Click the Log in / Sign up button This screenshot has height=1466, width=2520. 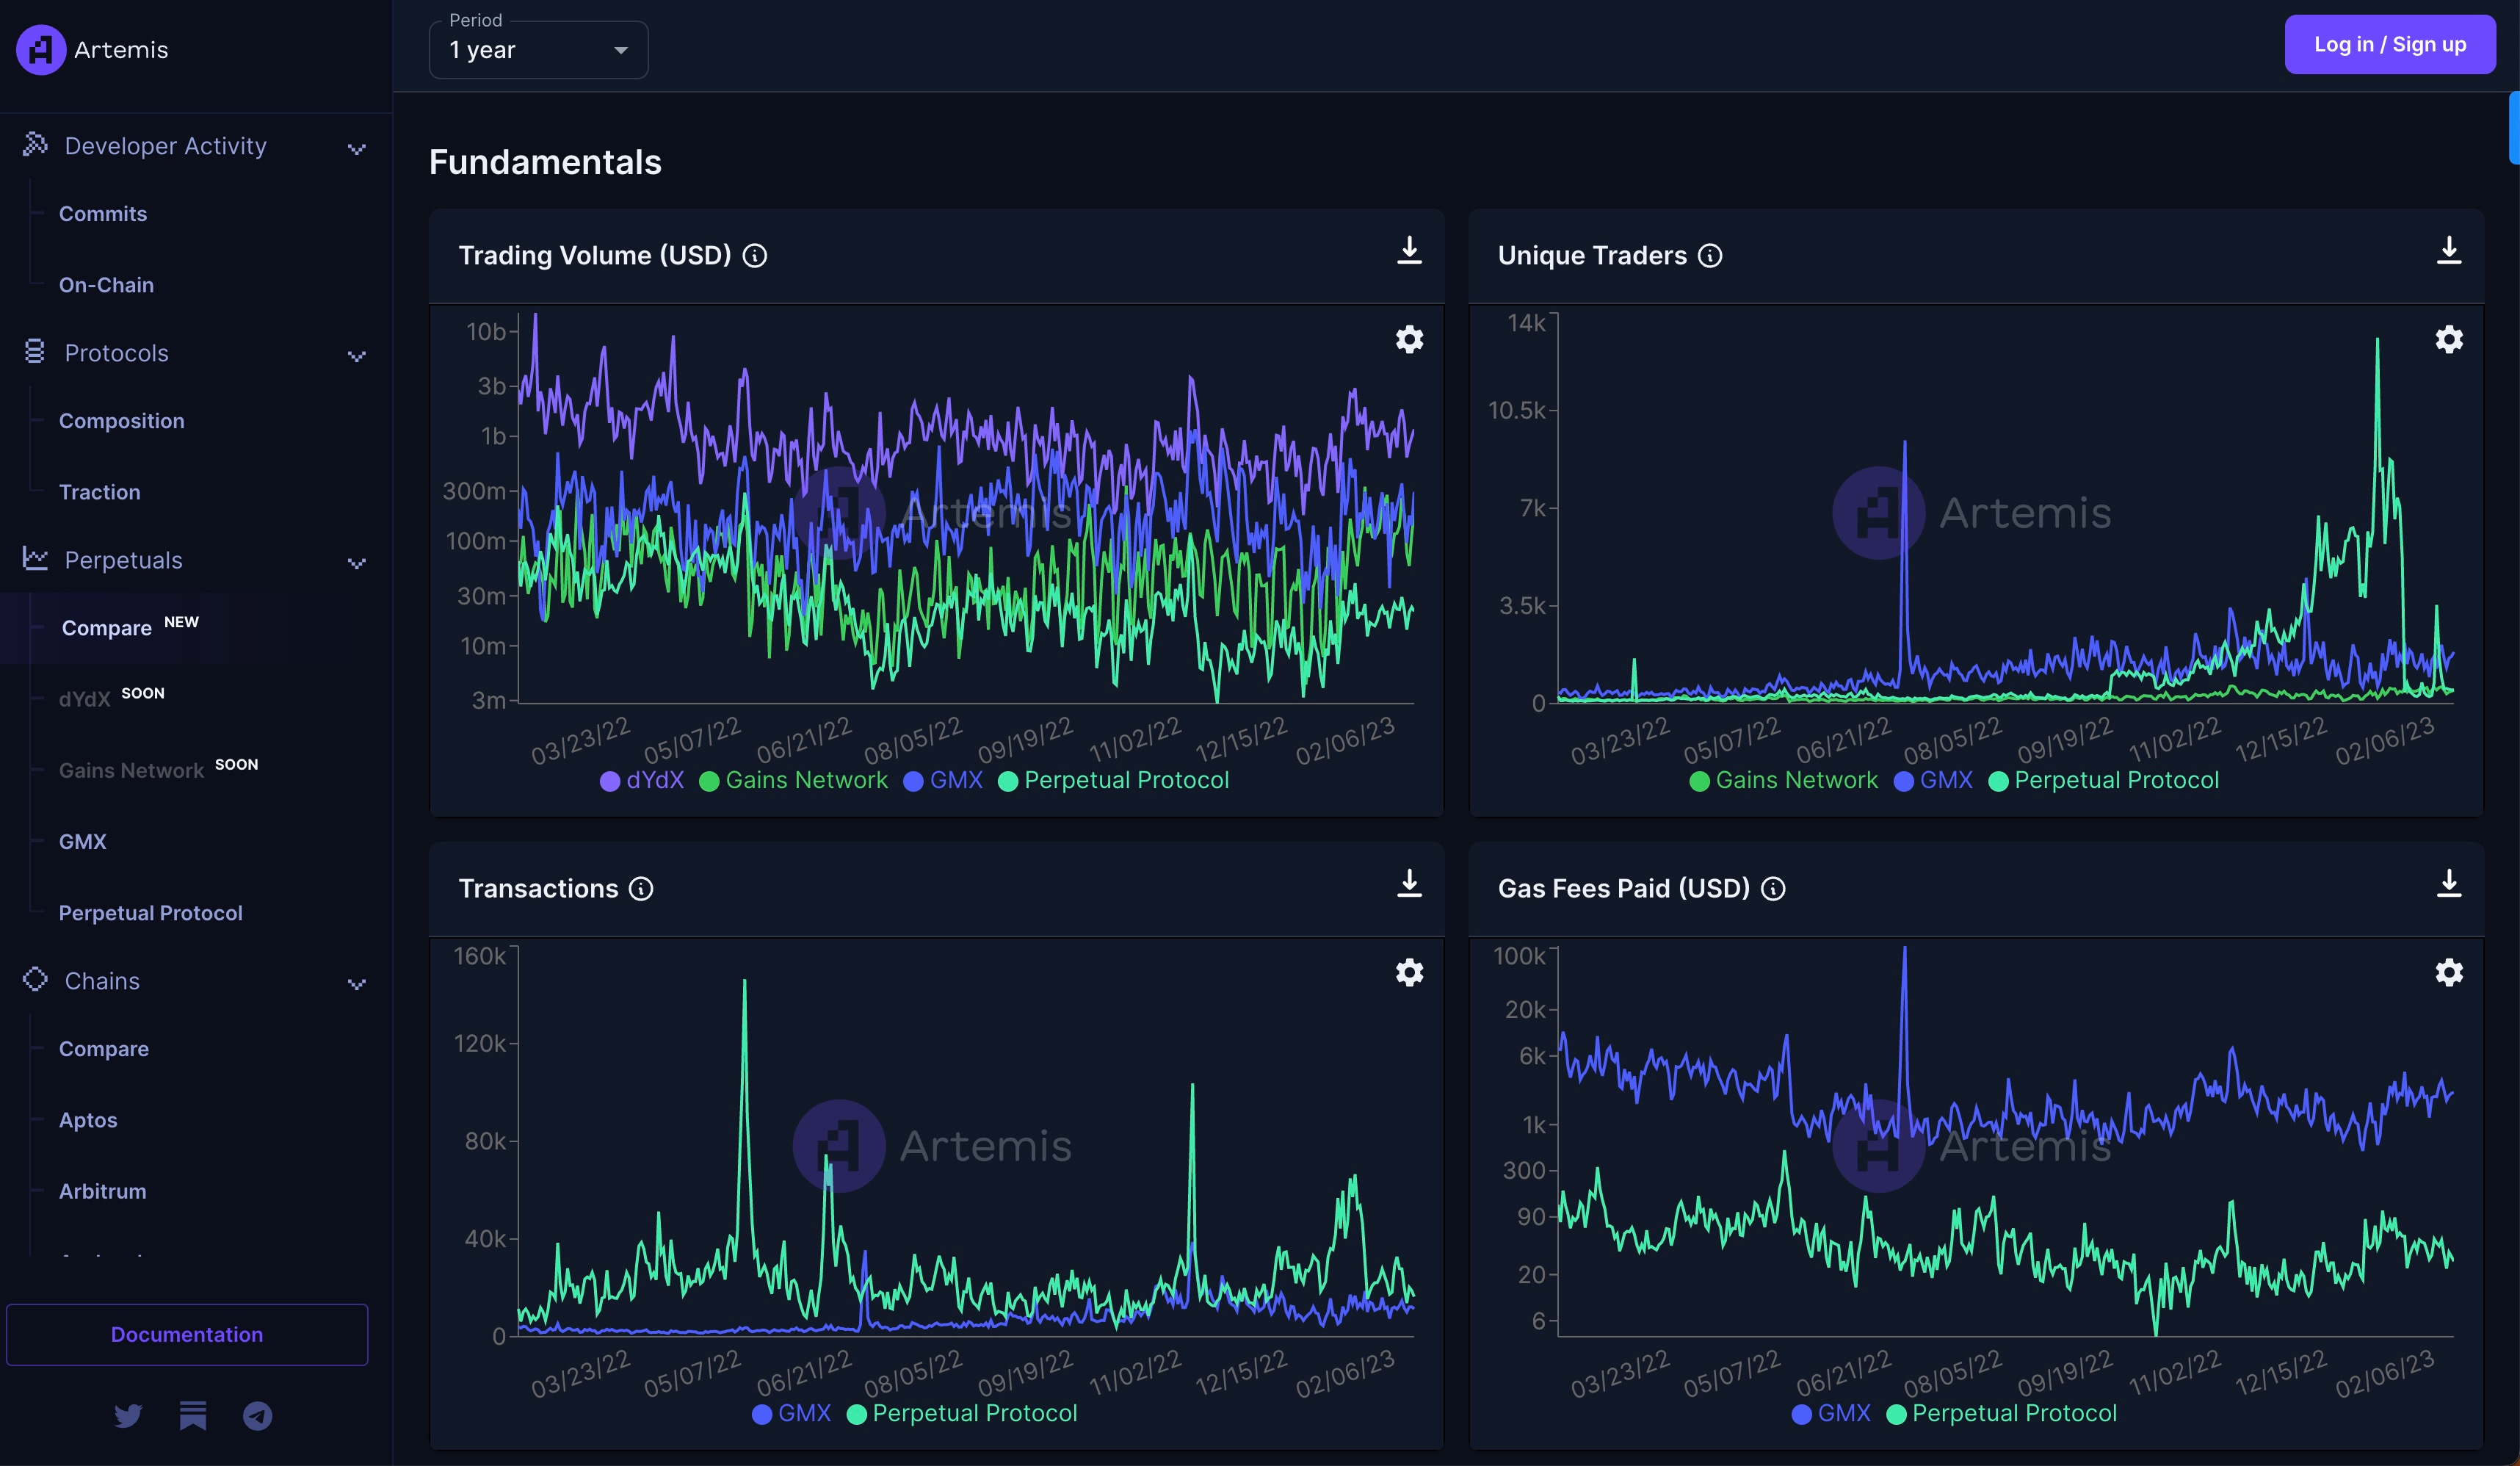pyautogui.click(x=2390, y=43)
